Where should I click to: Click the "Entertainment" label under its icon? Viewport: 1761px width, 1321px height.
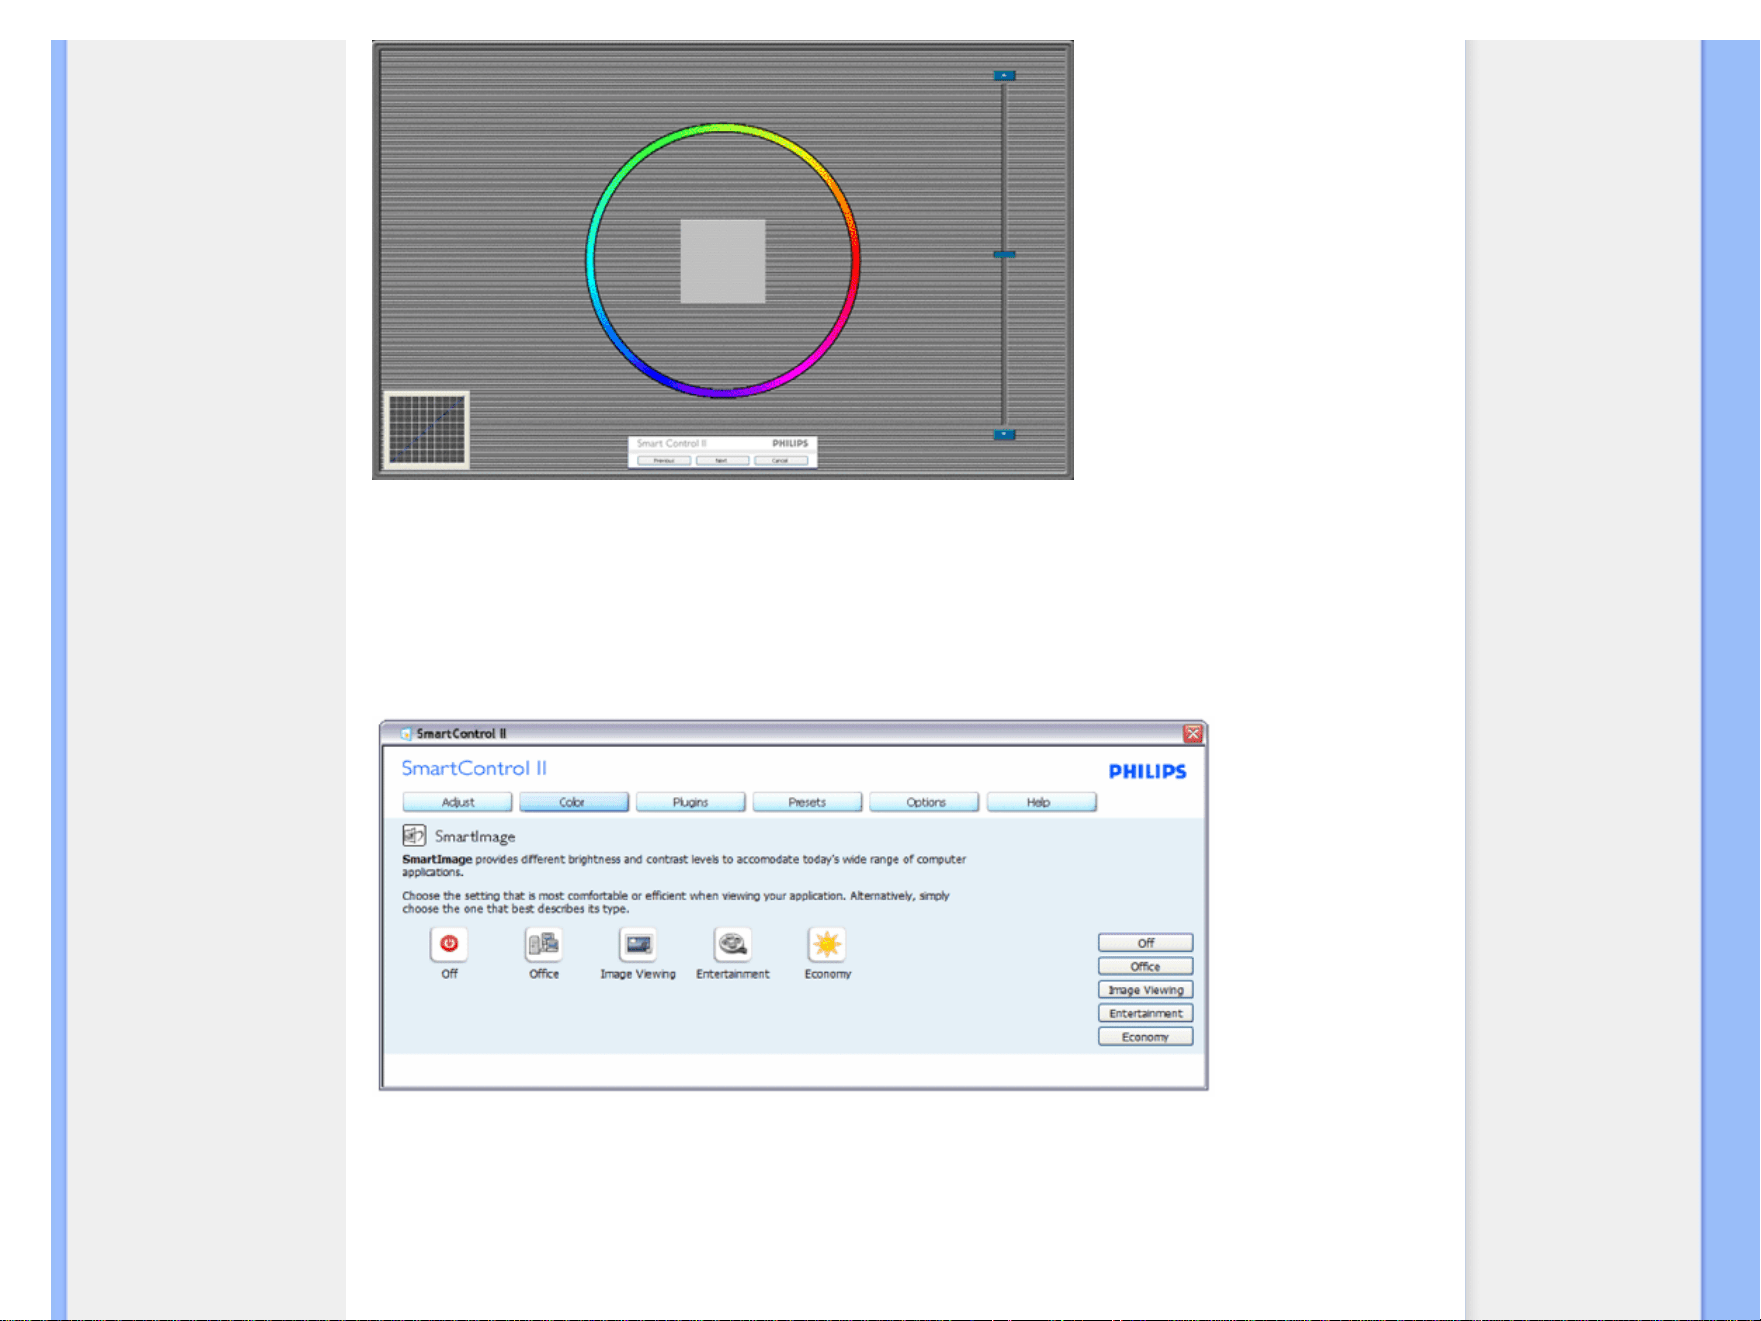[x=733, y=974]
